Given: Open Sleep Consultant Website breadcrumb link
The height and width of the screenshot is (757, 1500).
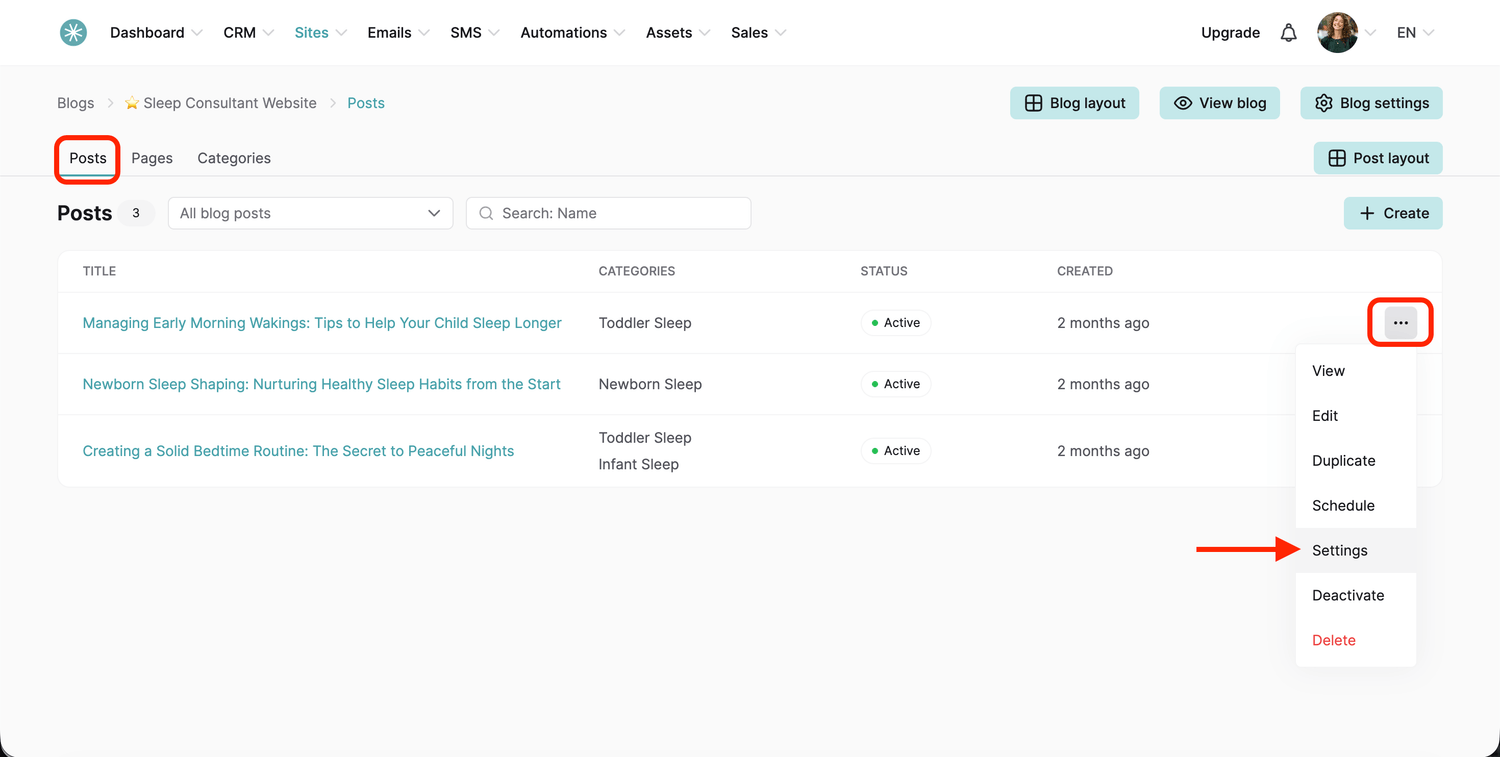Looking at the screenshot, I should tap(220, 103).
